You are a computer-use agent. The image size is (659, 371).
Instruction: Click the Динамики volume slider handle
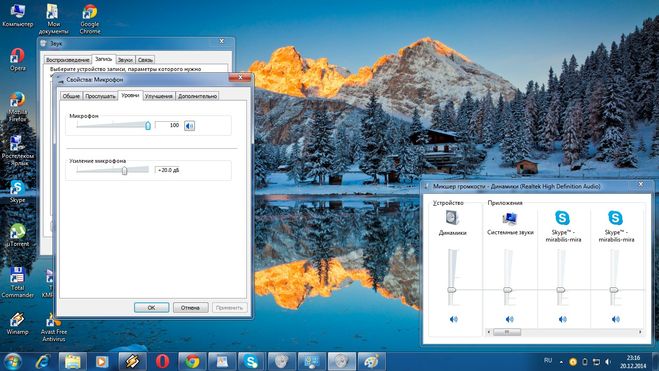tap(452, 289)
